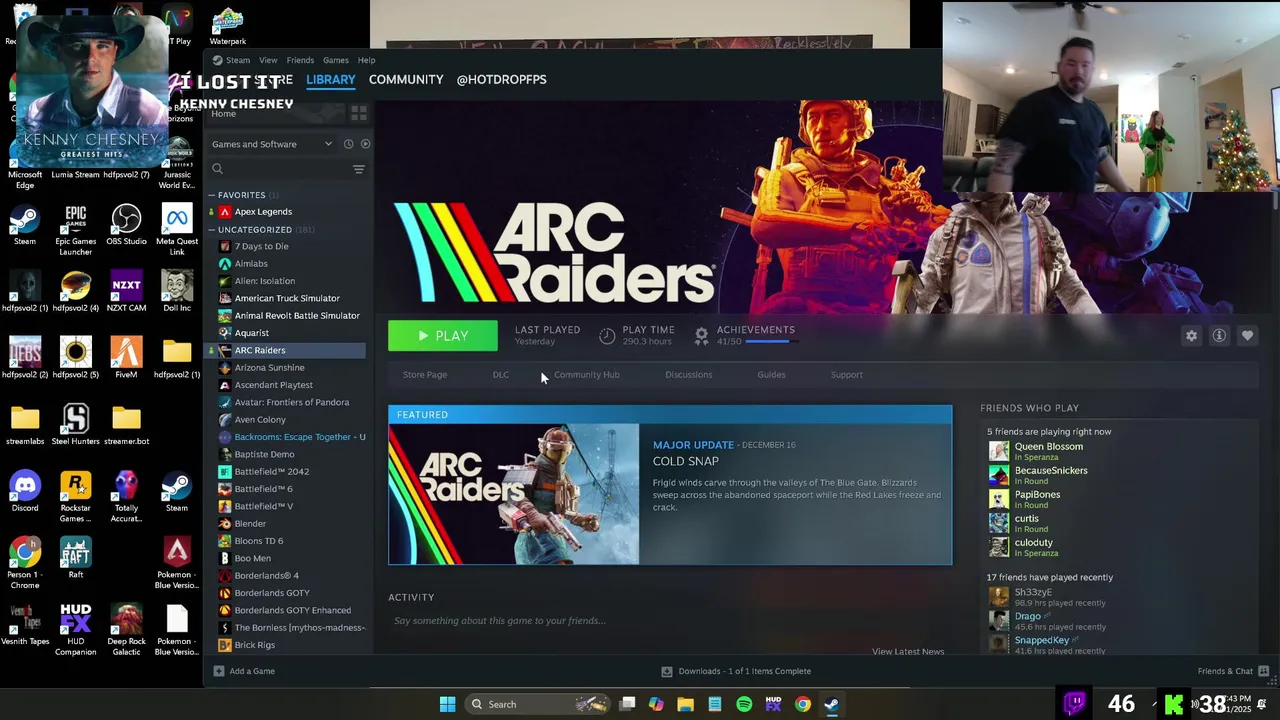Show Steam library grid view icon
This screenshot has width=1280, height=720.
tap(359, 113)
